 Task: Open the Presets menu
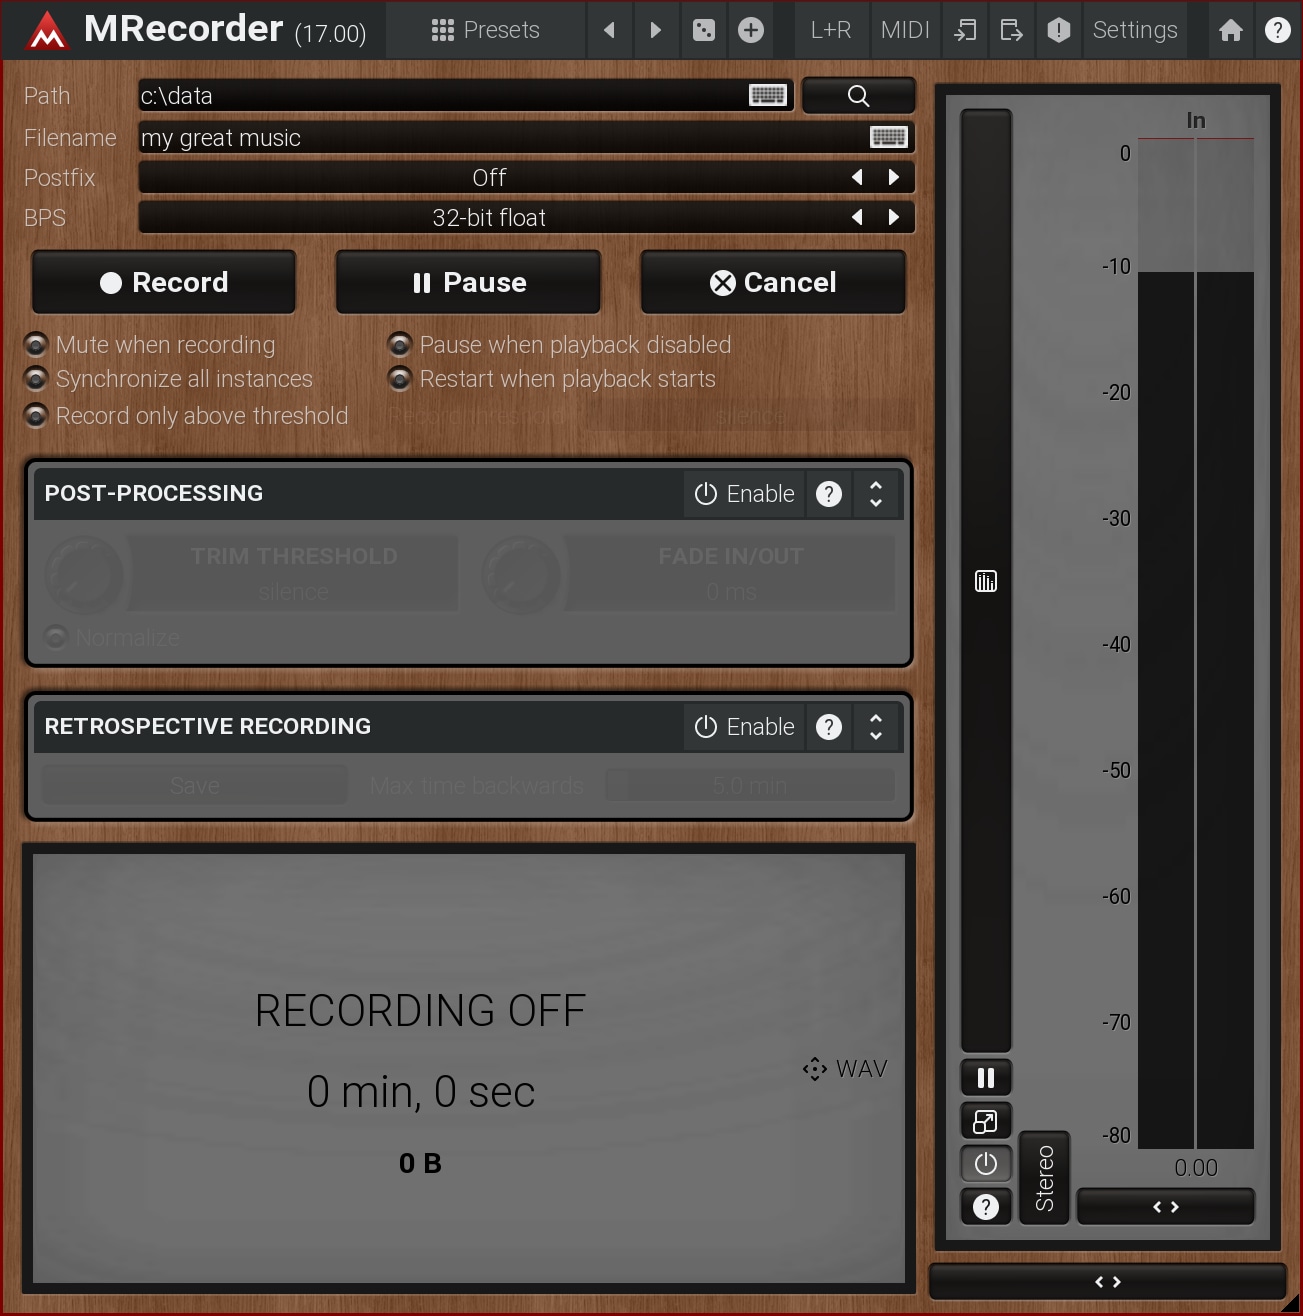[x=486, y=30]
